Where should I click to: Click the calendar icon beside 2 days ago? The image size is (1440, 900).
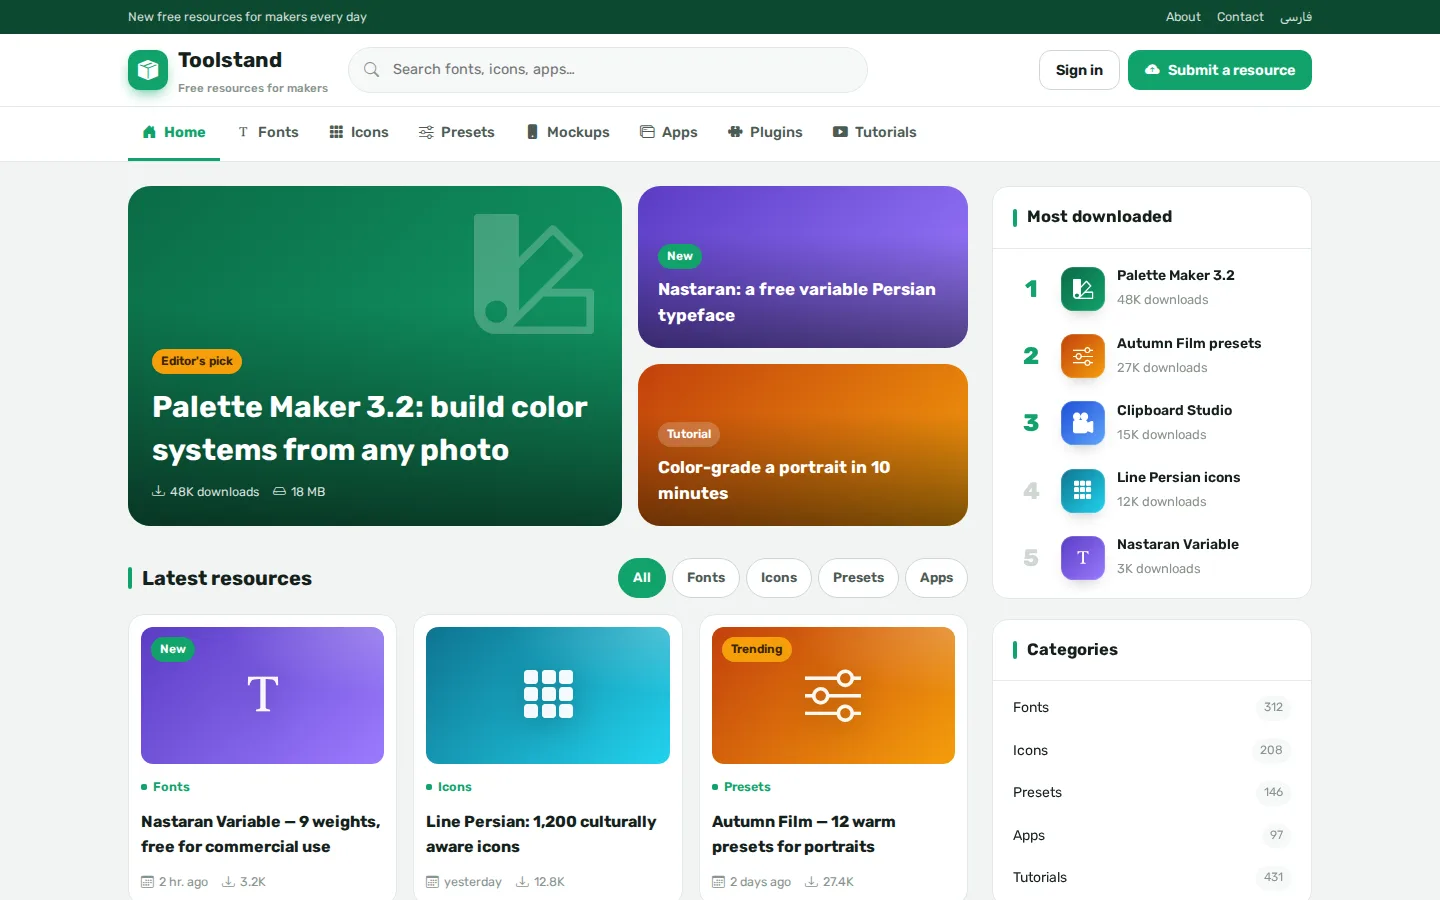tap(718, 882)
